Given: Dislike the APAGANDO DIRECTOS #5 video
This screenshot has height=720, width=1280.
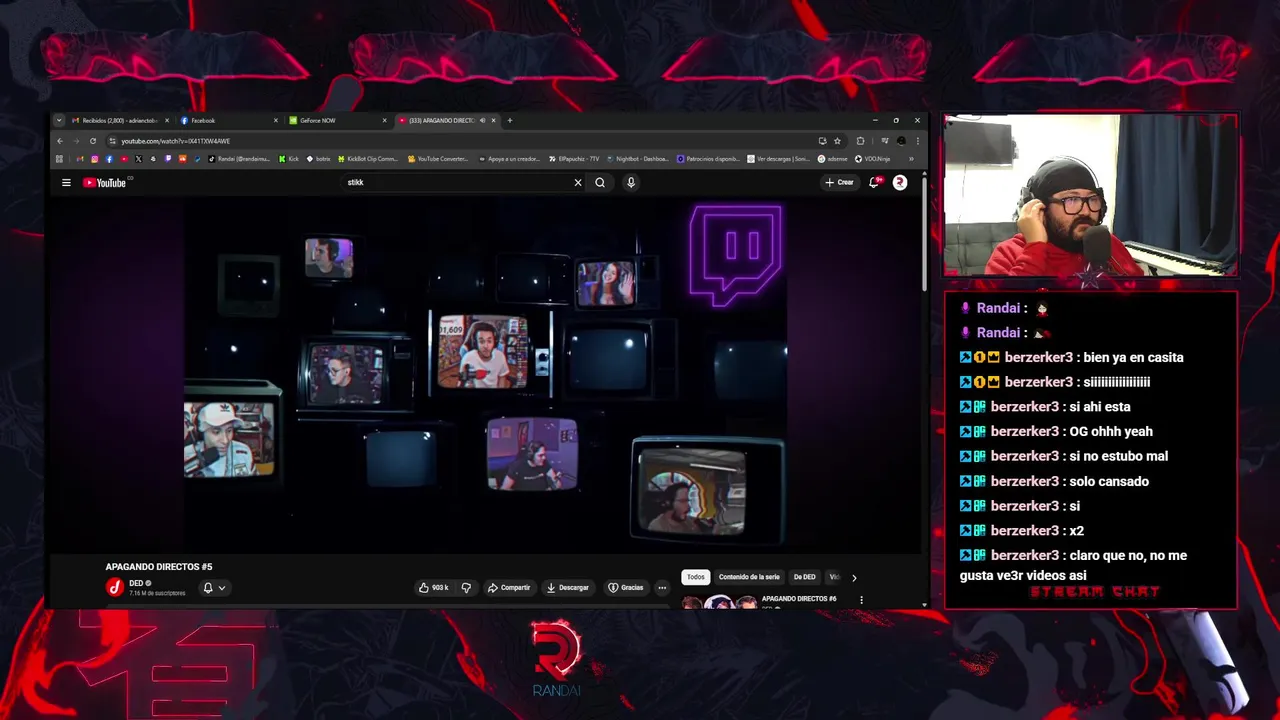Looking at the screenshot, I should coord(466,587).
